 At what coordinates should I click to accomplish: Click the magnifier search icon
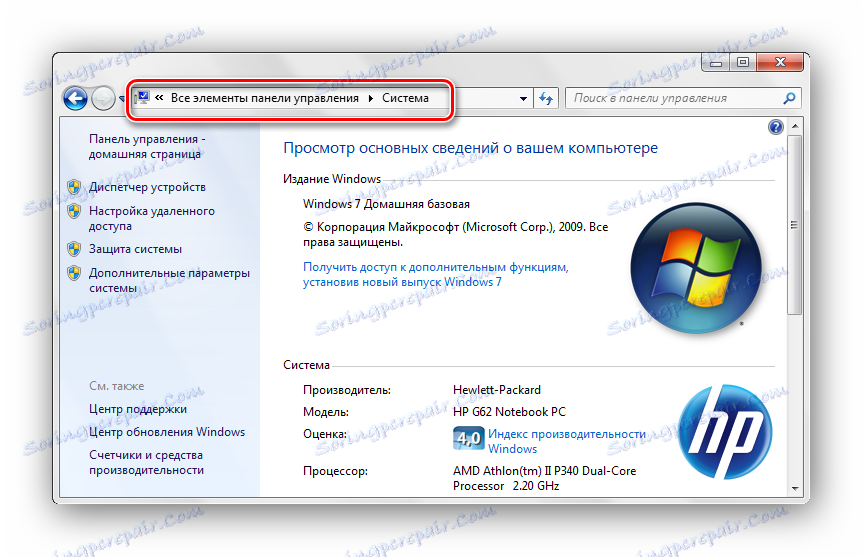(x=789, y=99)
